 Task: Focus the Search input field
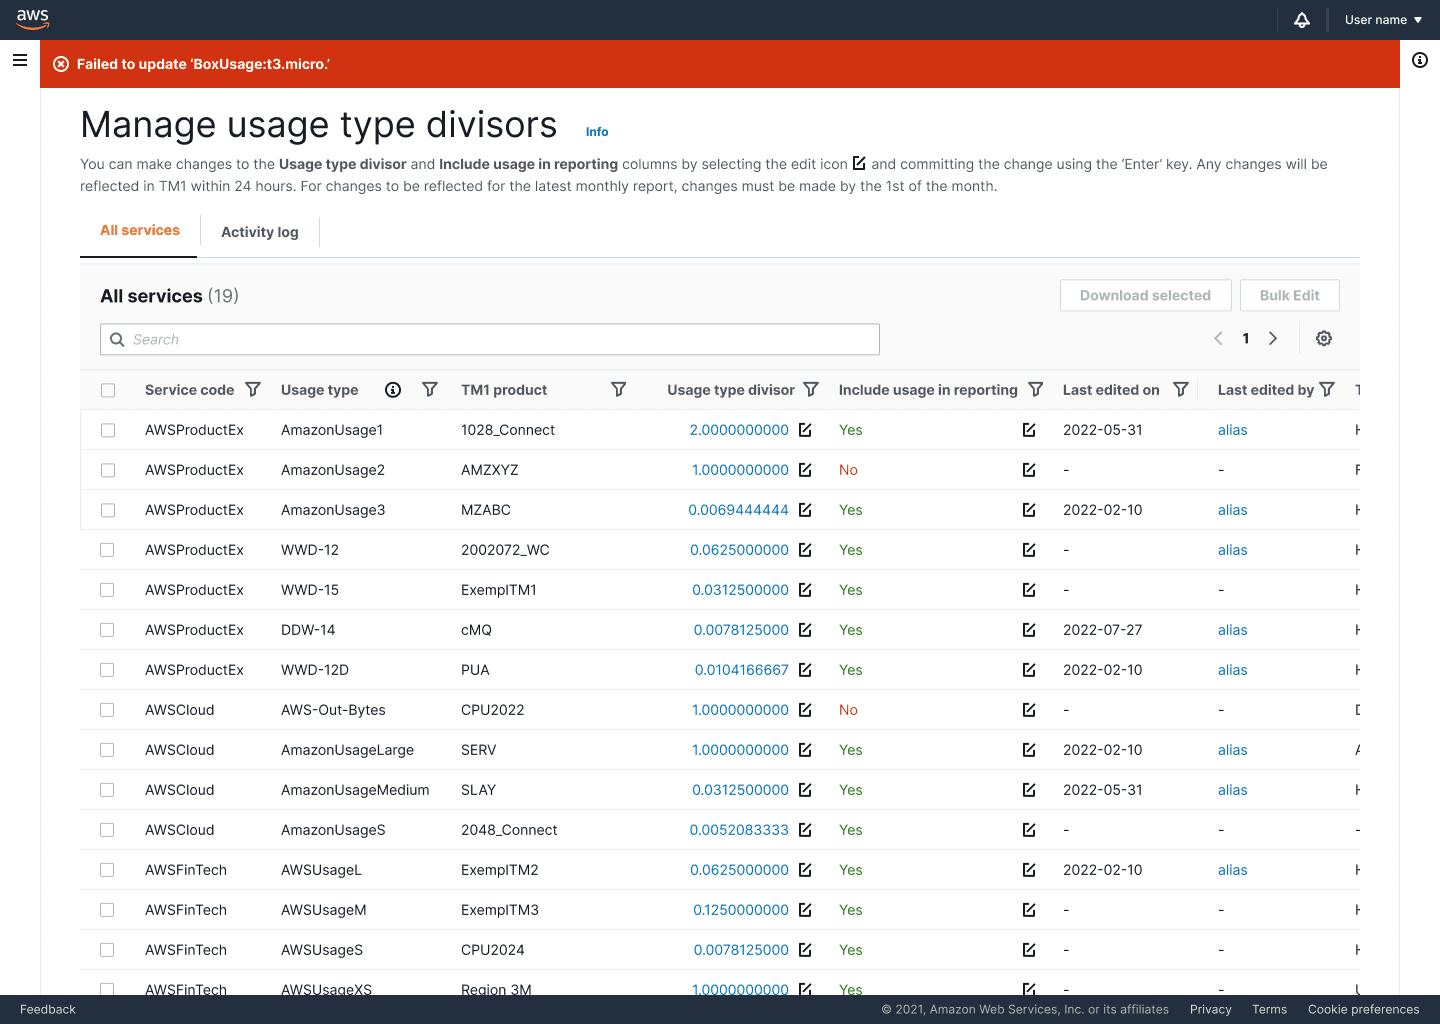click(x=490, y=339)
